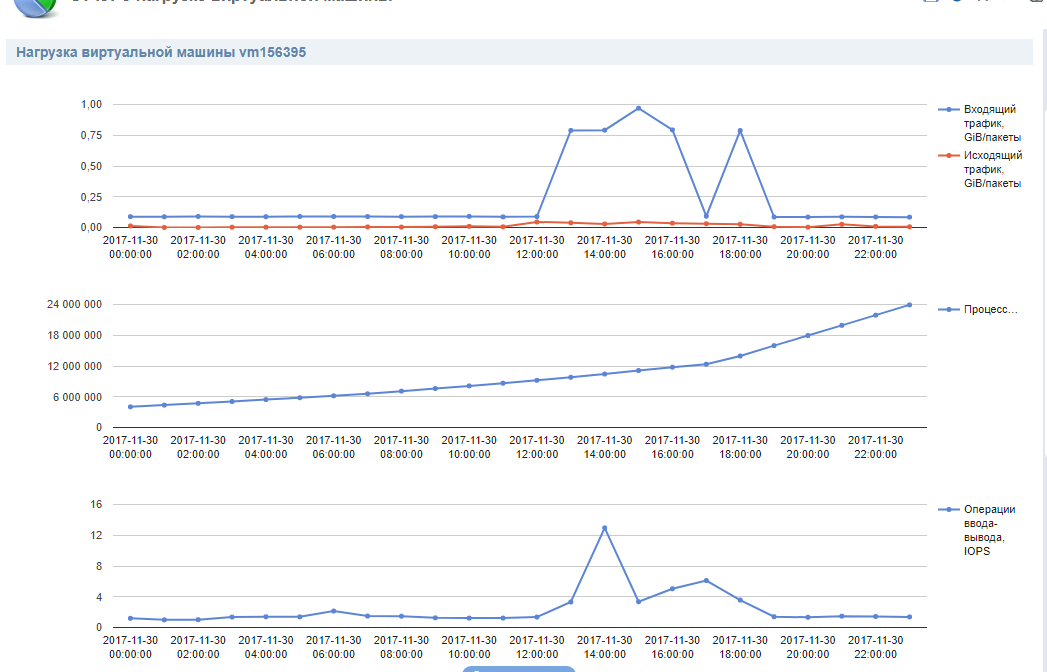This screenshot has height=672, width=1047.
Task: Click the red line marker beside Исходящий трафик legend
Action: (948, 156)
